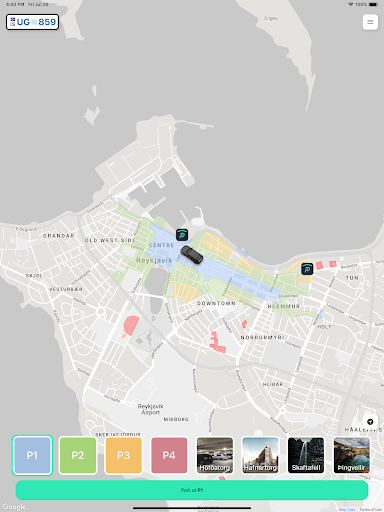This screenshot has height=512, width=384.
Task: Select the P1 blue zone tile
Action: click(x=32, y=455)
